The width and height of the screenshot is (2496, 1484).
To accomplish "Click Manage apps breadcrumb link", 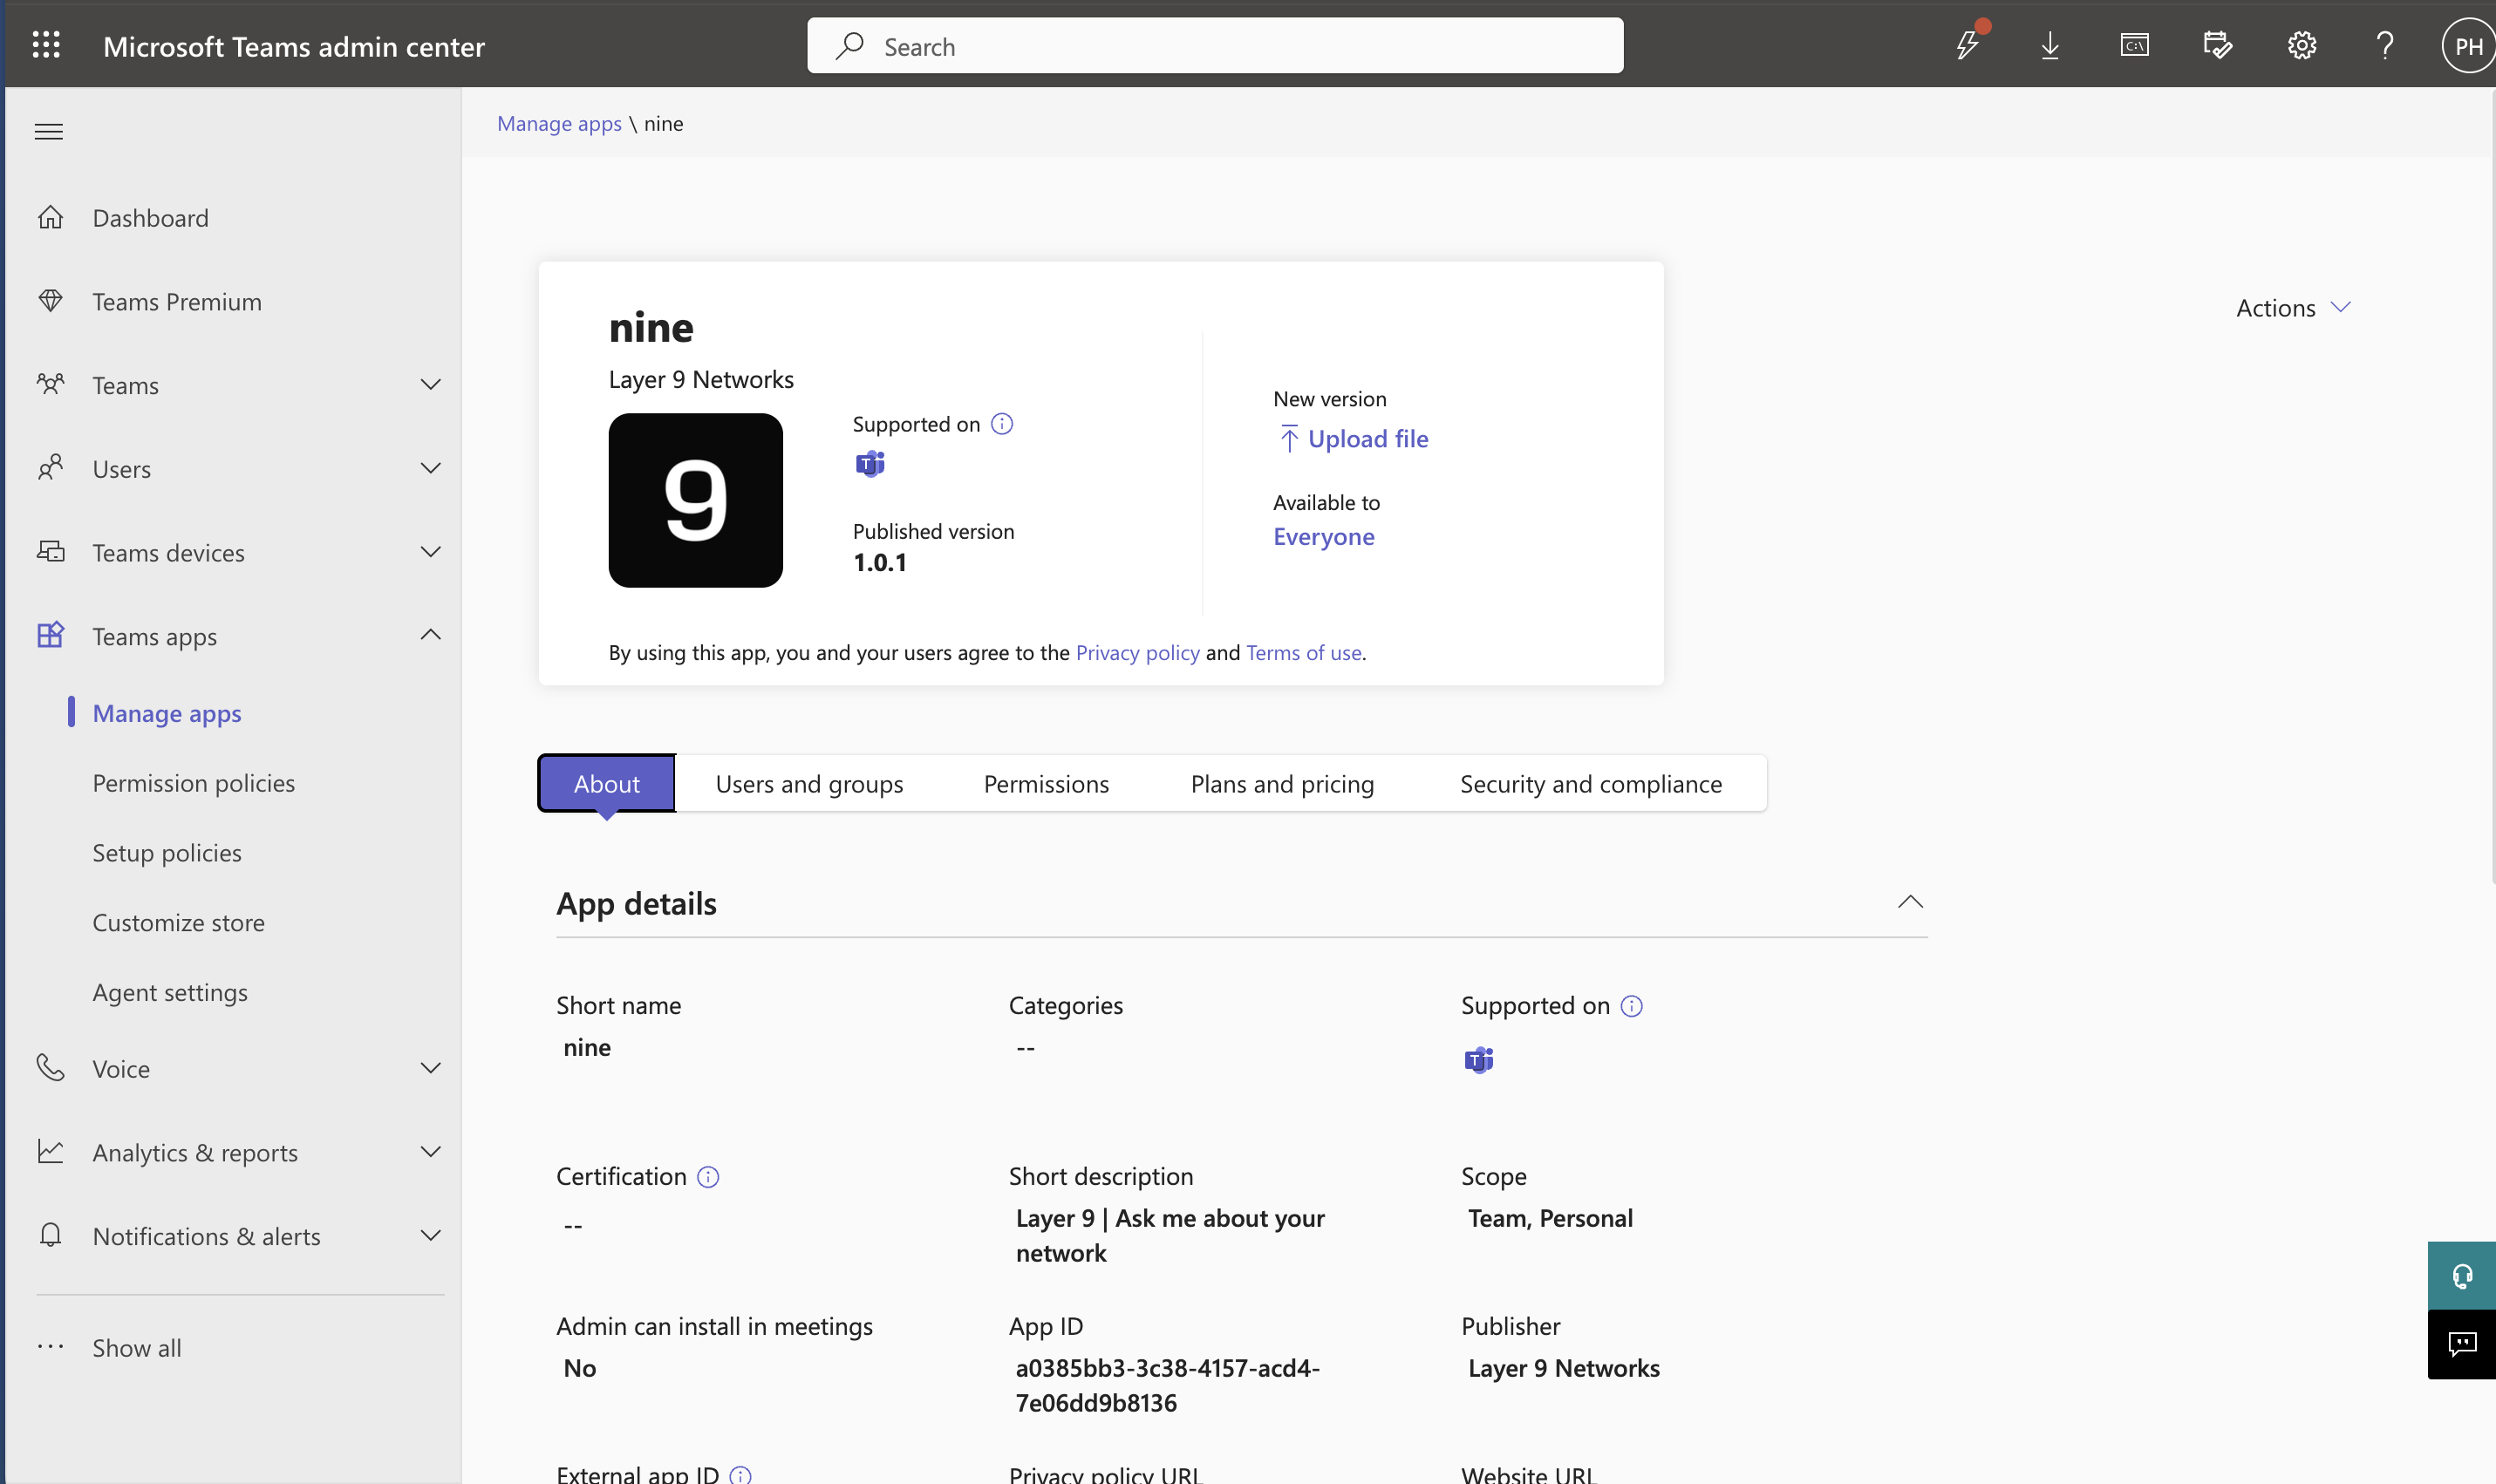I will (x=559, y=123).
